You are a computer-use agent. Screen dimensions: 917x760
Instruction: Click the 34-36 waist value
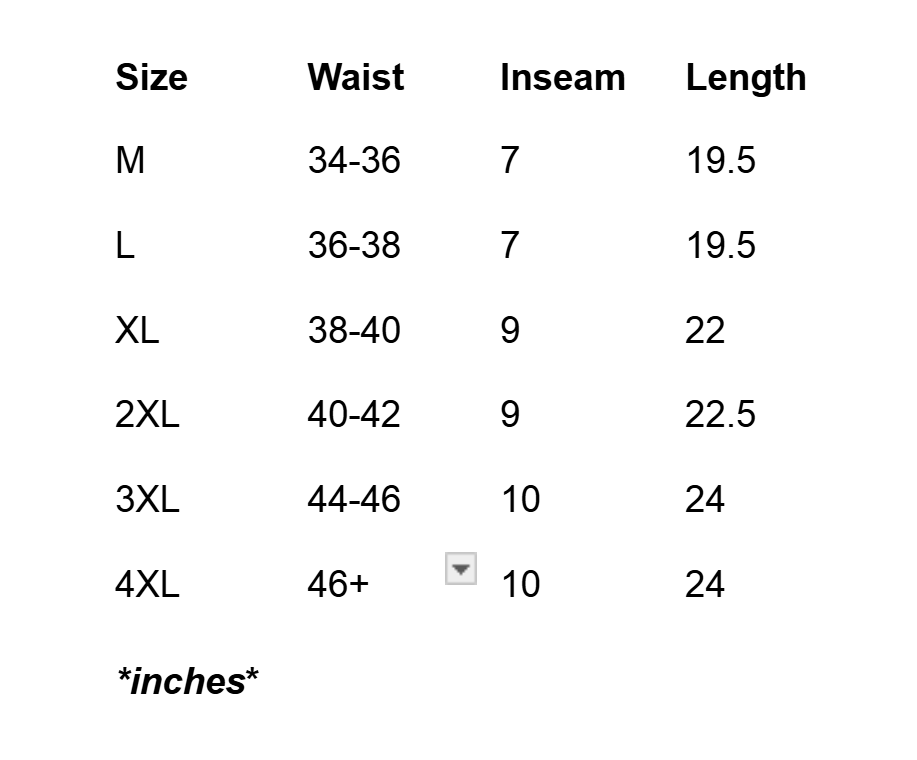tap(354, 160)
